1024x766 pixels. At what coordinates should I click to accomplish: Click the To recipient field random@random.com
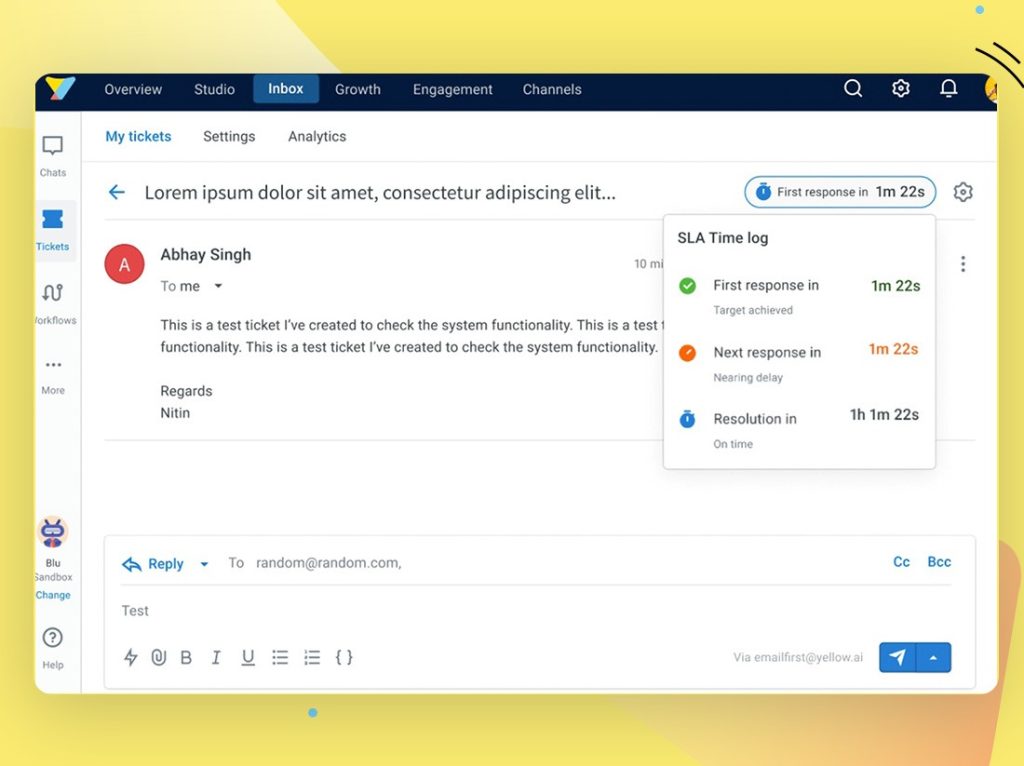[x=328, y=563]
